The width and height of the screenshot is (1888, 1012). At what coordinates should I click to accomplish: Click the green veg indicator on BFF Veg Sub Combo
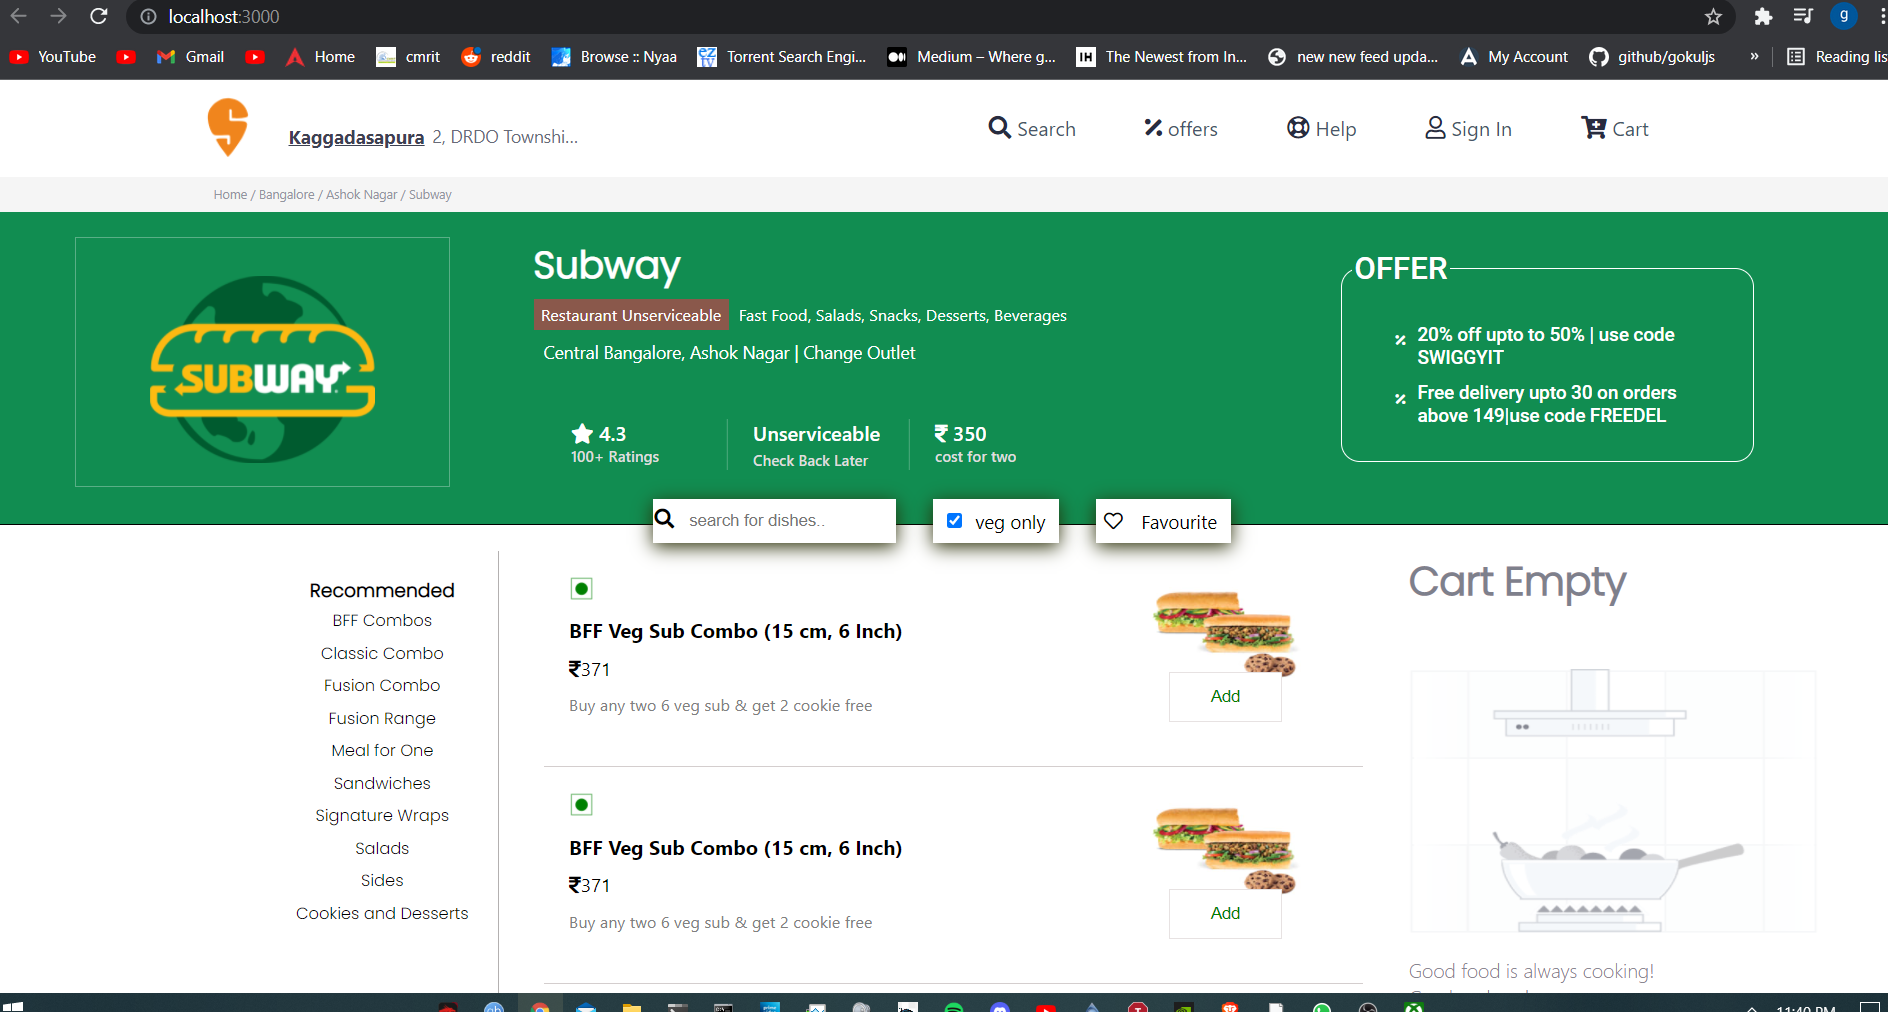point(582,589)
